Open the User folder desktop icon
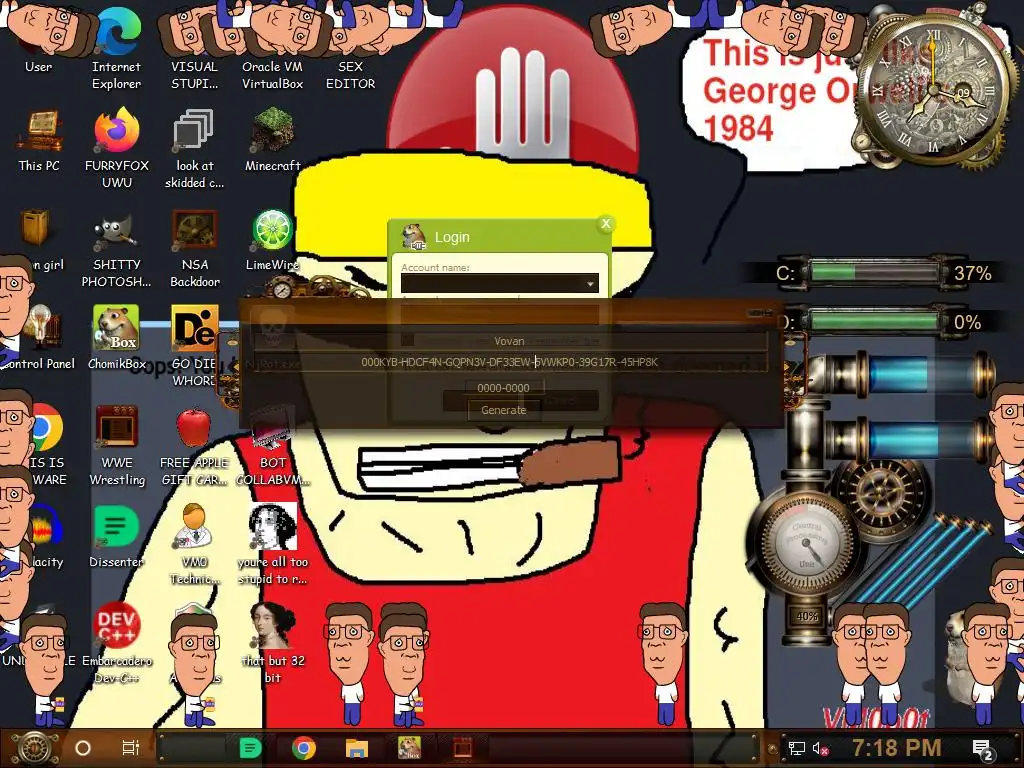Screen dimensions: 1024x768 (39, 42)
